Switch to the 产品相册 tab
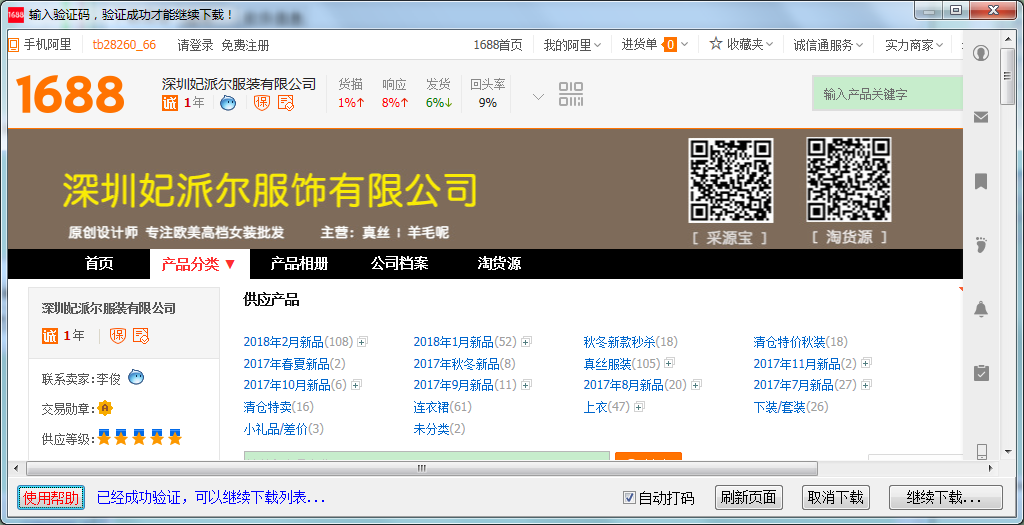Screen dimensions: 1024x525 (299, 264)
